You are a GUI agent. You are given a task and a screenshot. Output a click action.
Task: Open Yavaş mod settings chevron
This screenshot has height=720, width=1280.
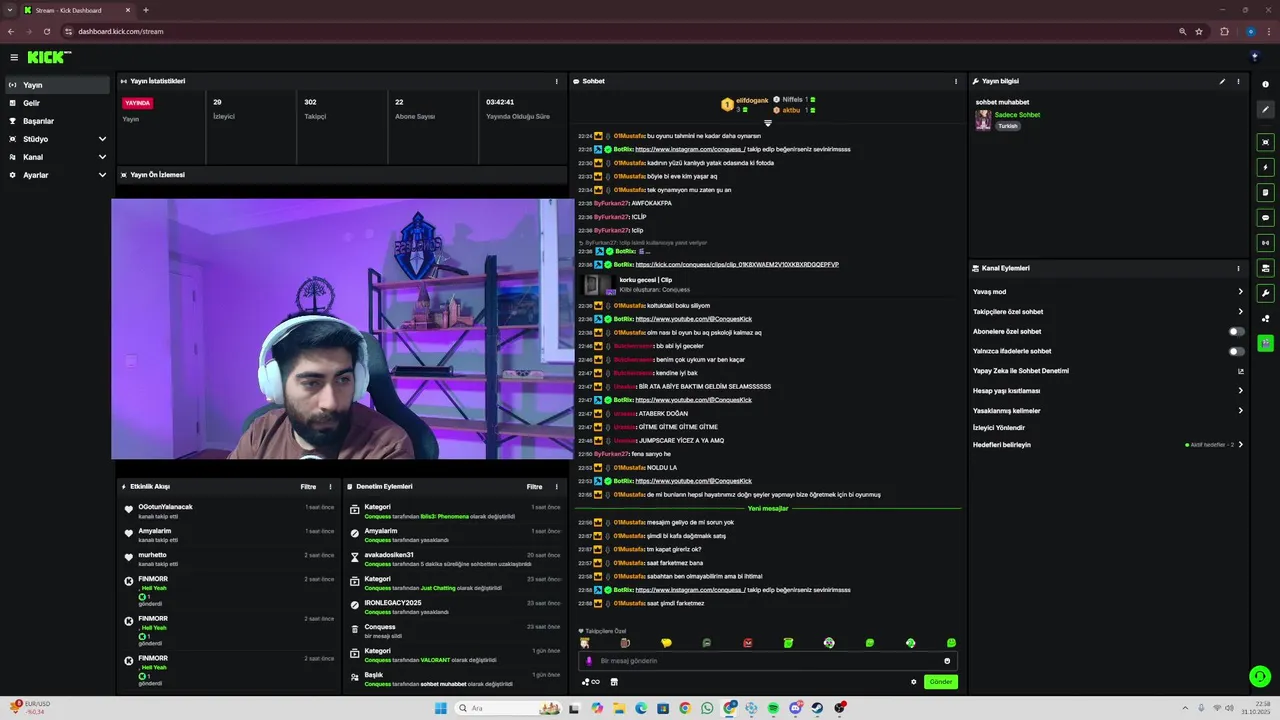pyautogui.click(x=1241, y=292)
